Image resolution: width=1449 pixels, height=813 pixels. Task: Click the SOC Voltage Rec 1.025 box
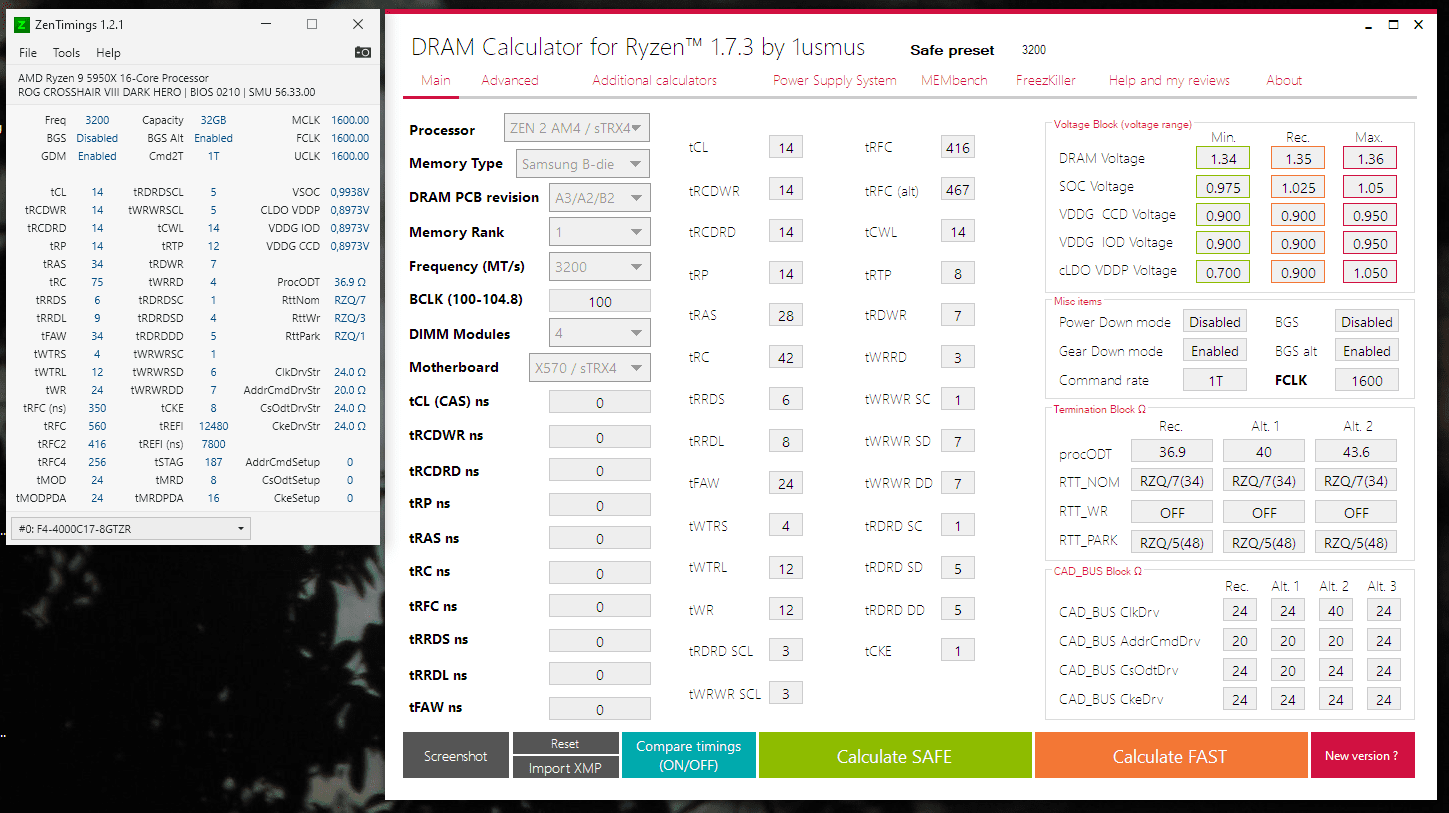1298,187
